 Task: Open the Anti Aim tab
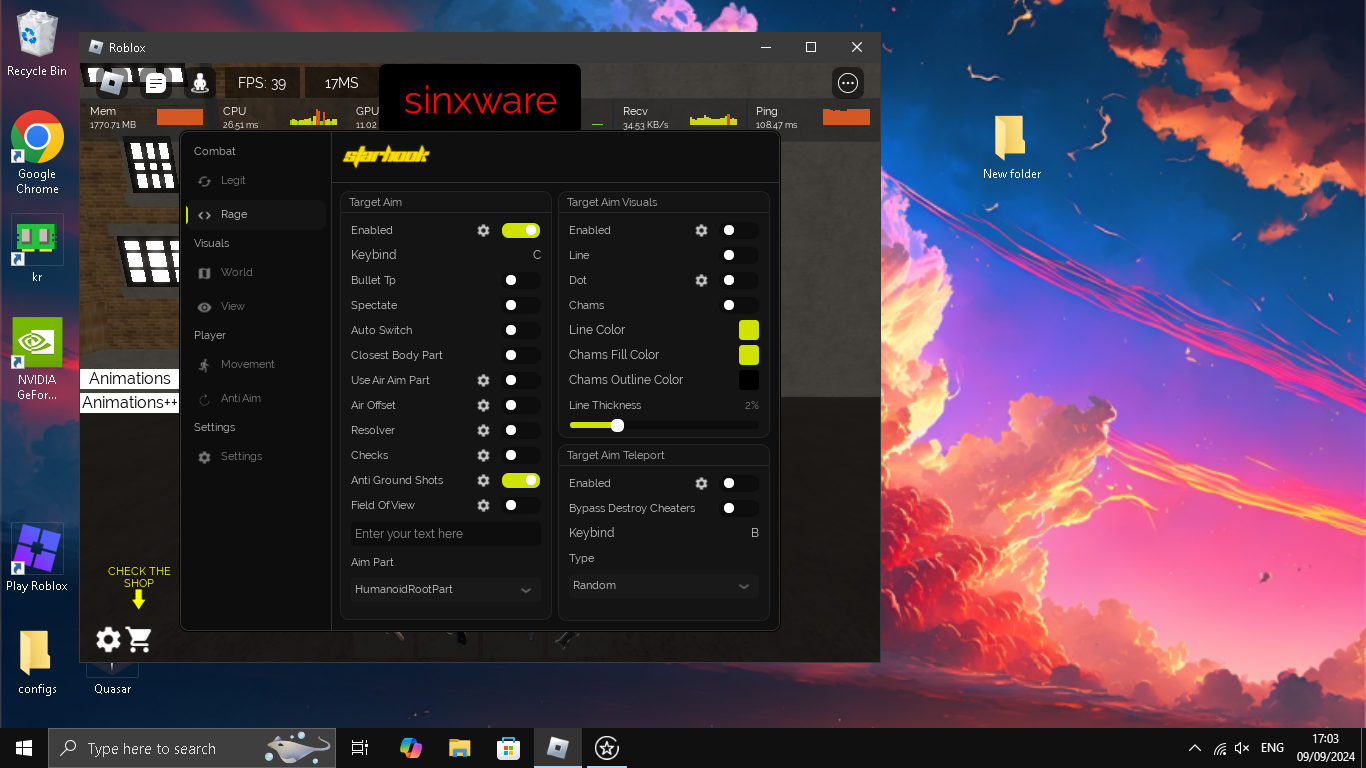pyautogui.click(x=256, y=399)
